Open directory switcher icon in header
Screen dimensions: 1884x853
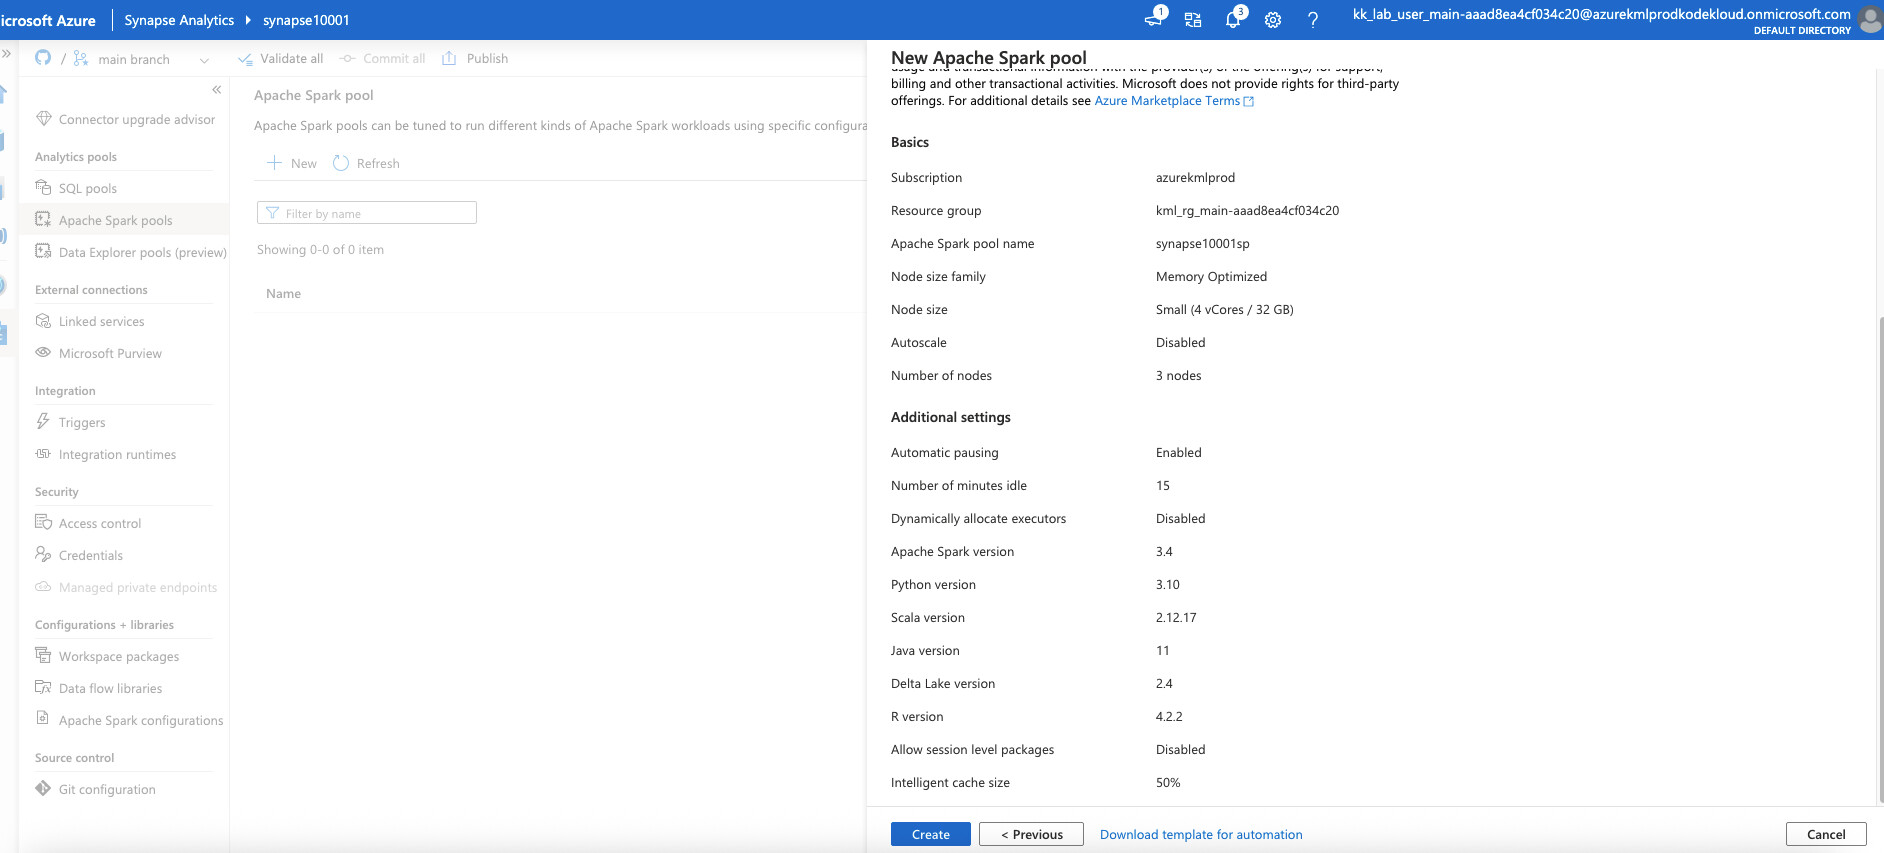[x=1193, y=20]
